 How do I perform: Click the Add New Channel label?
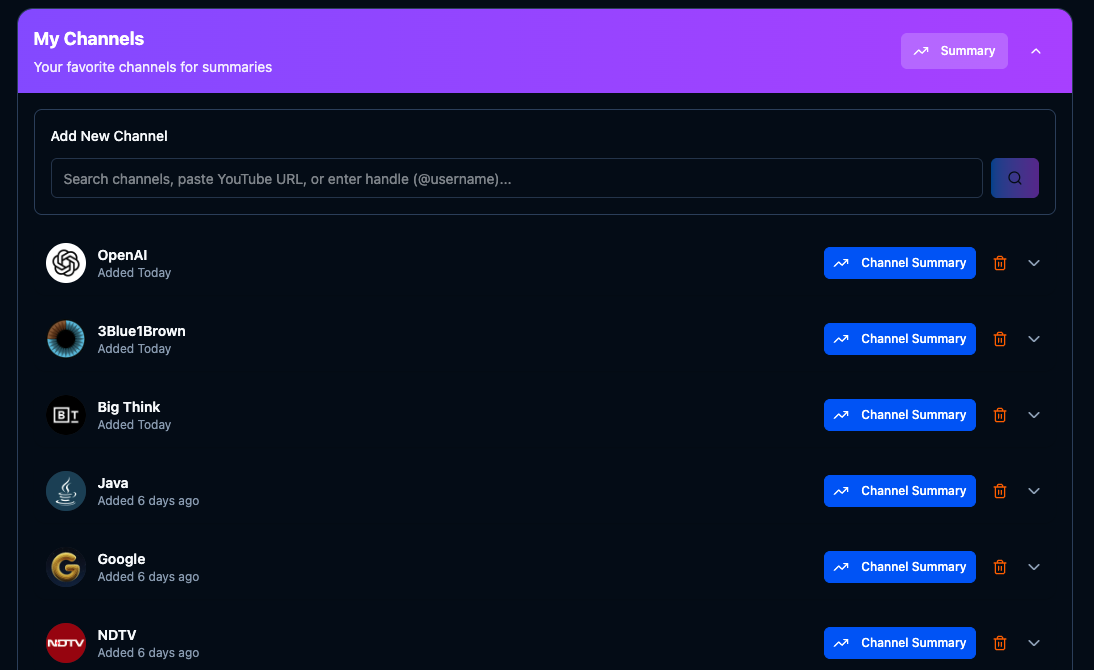tap(109, 136)
